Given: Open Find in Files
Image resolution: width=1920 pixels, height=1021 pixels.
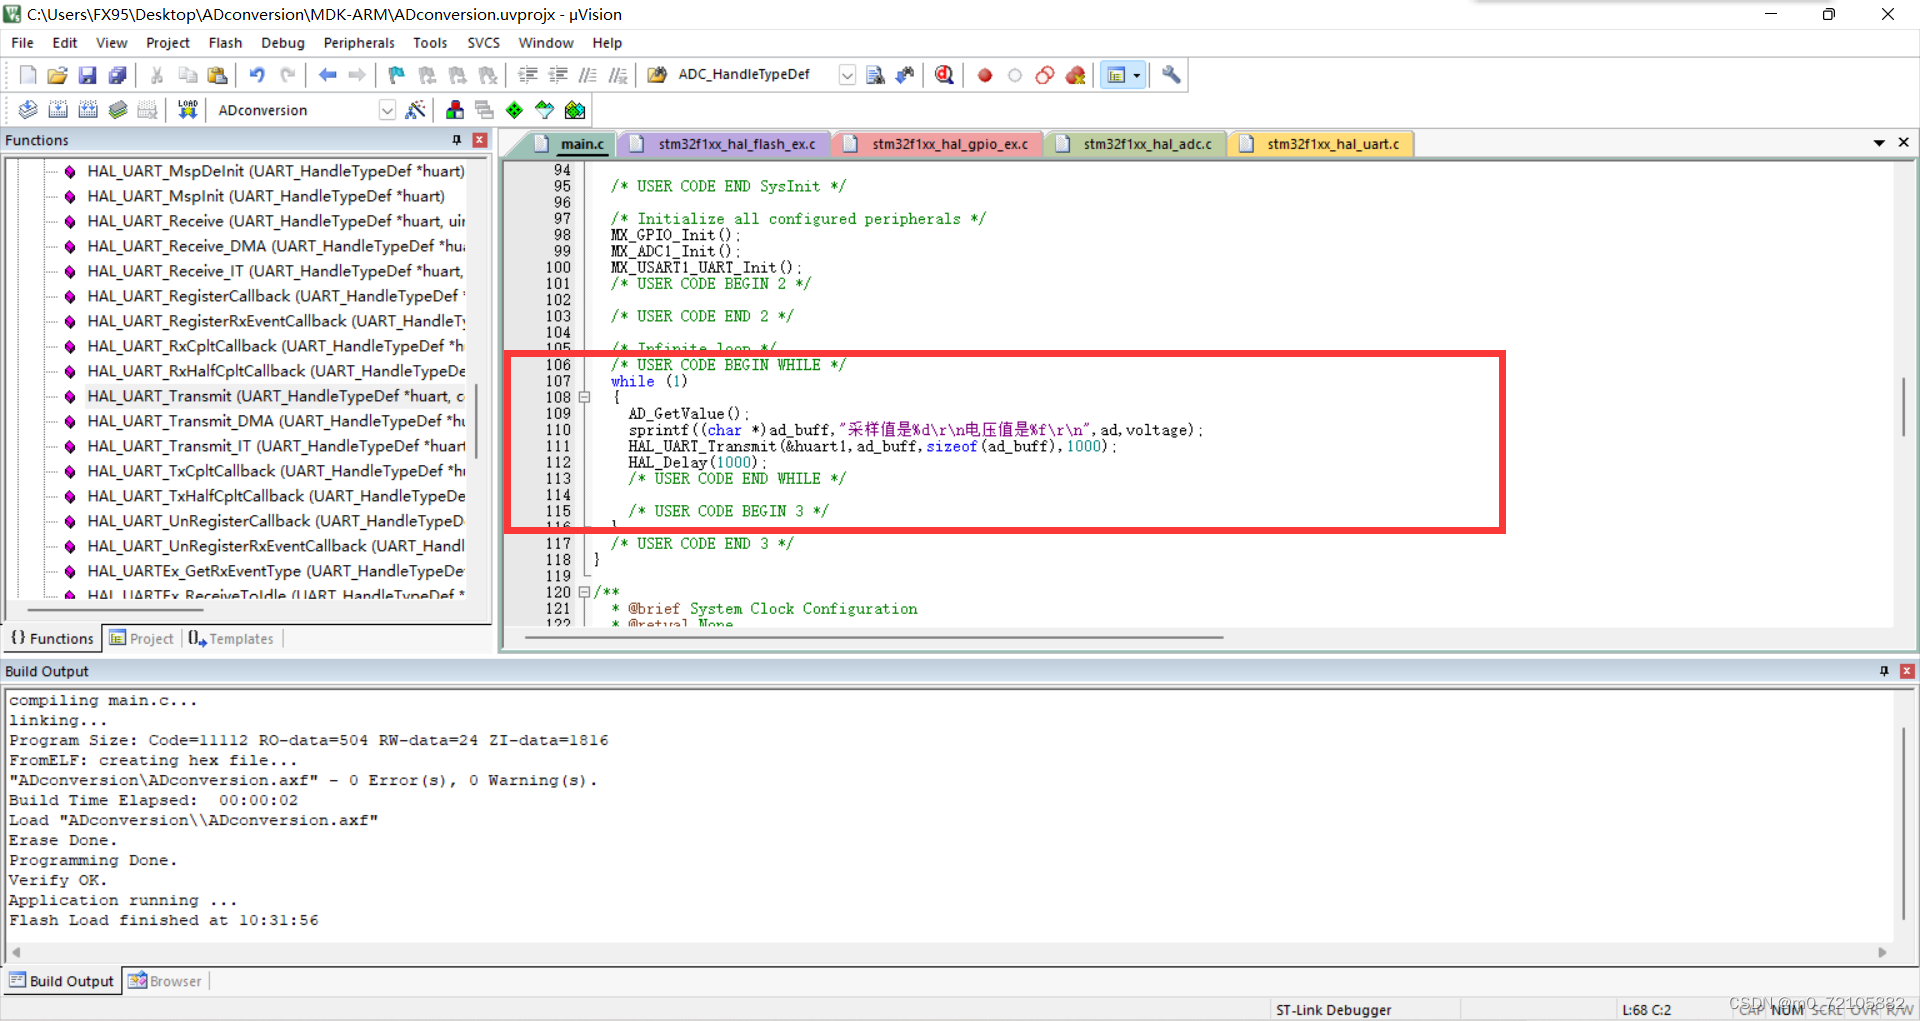Looking at the screenshot, I should (x=876, y=75).
